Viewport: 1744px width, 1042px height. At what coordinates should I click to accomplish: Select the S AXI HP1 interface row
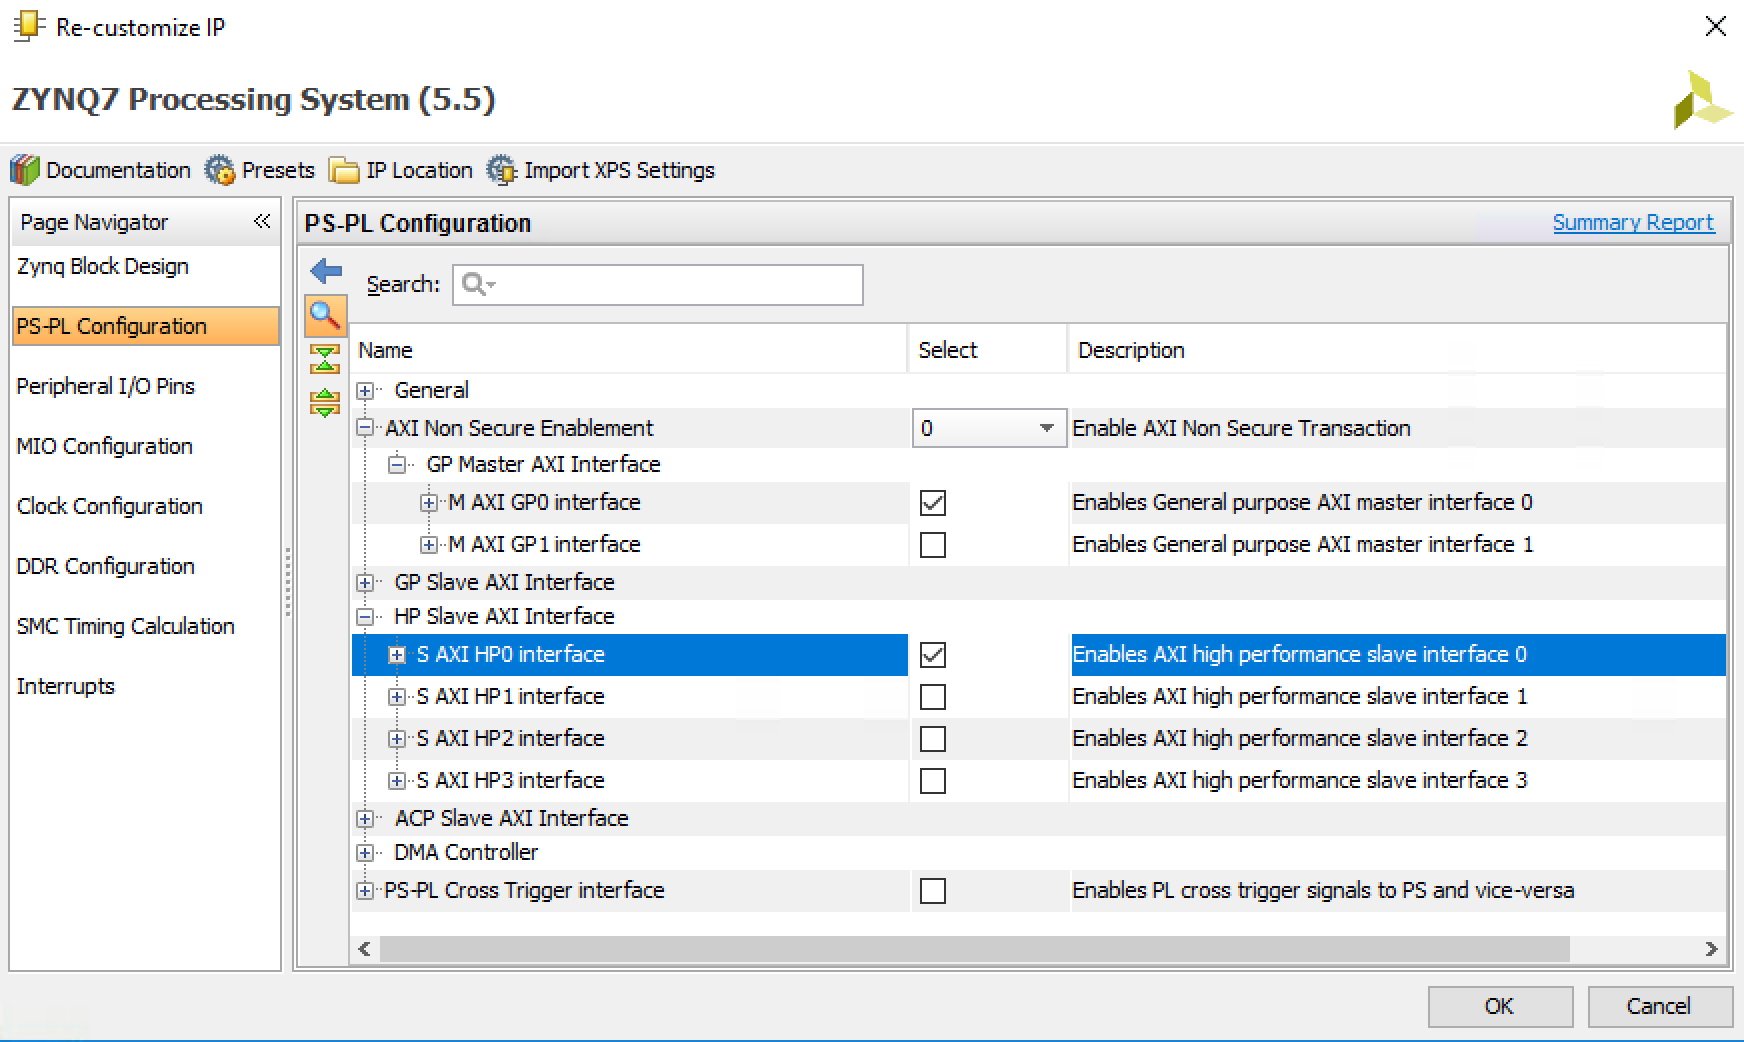click(1039, 697)
